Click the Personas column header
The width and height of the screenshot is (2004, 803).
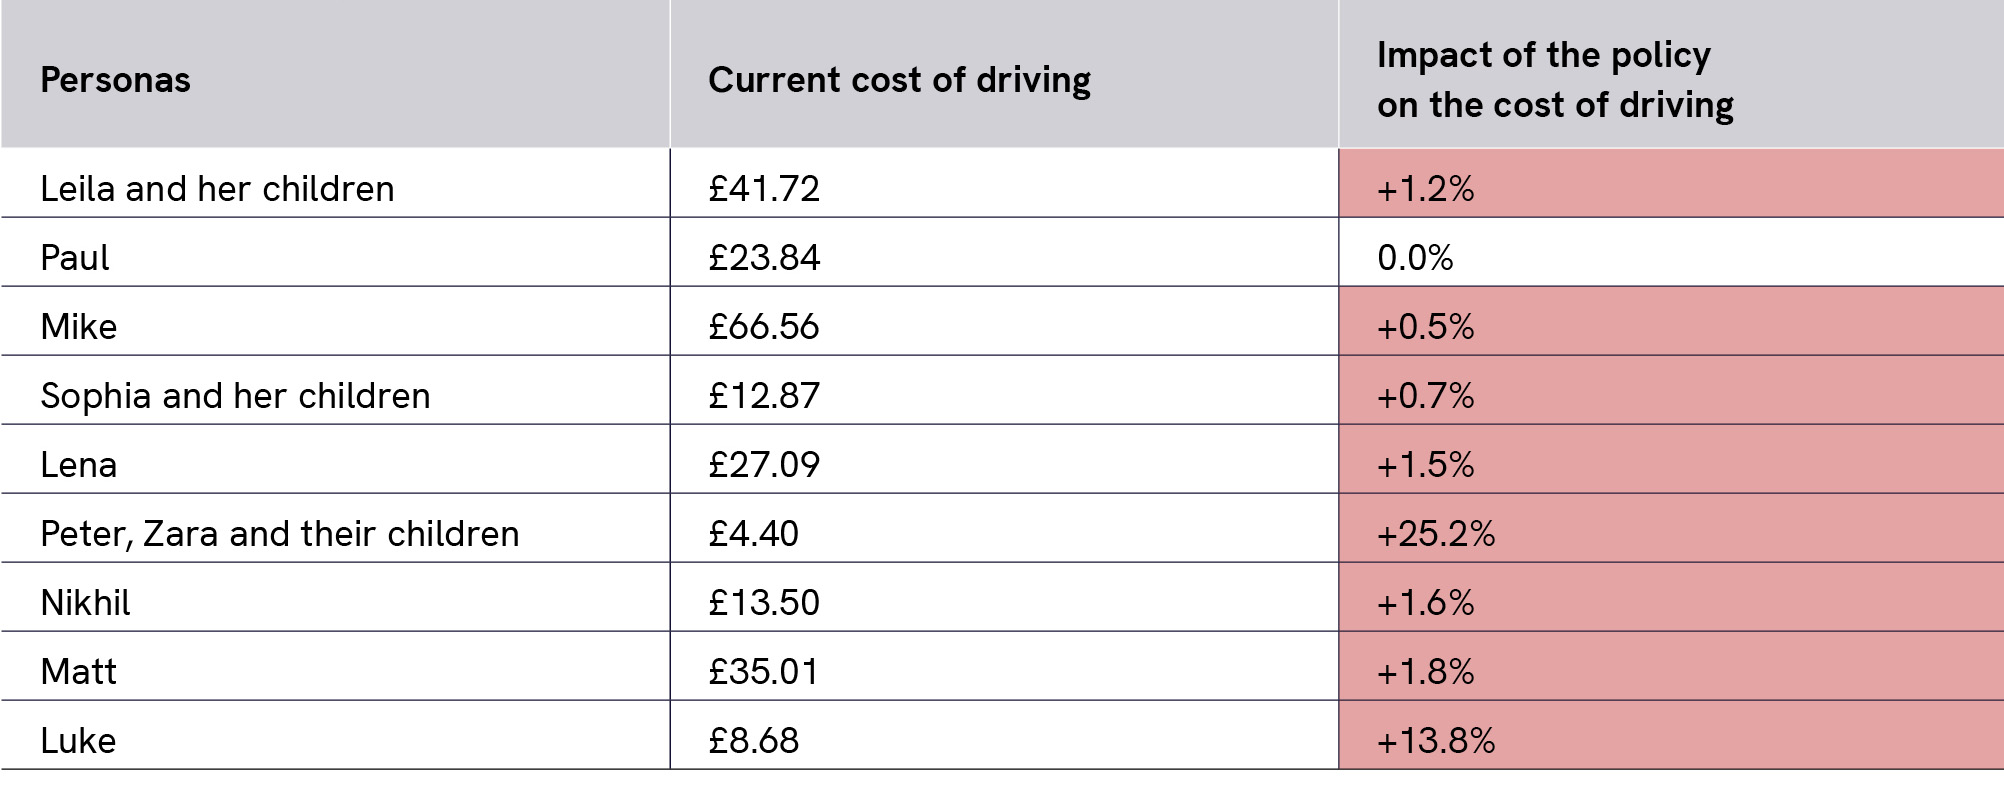pos(115,80)
